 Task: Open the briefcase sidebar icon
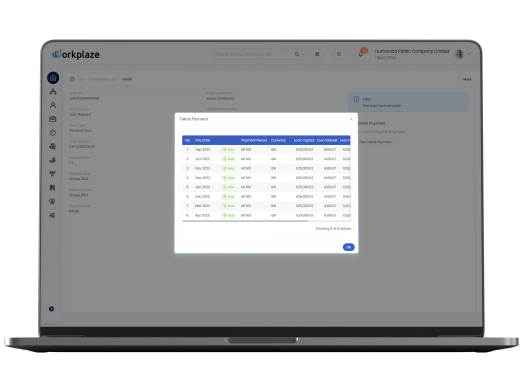(53, 119)
